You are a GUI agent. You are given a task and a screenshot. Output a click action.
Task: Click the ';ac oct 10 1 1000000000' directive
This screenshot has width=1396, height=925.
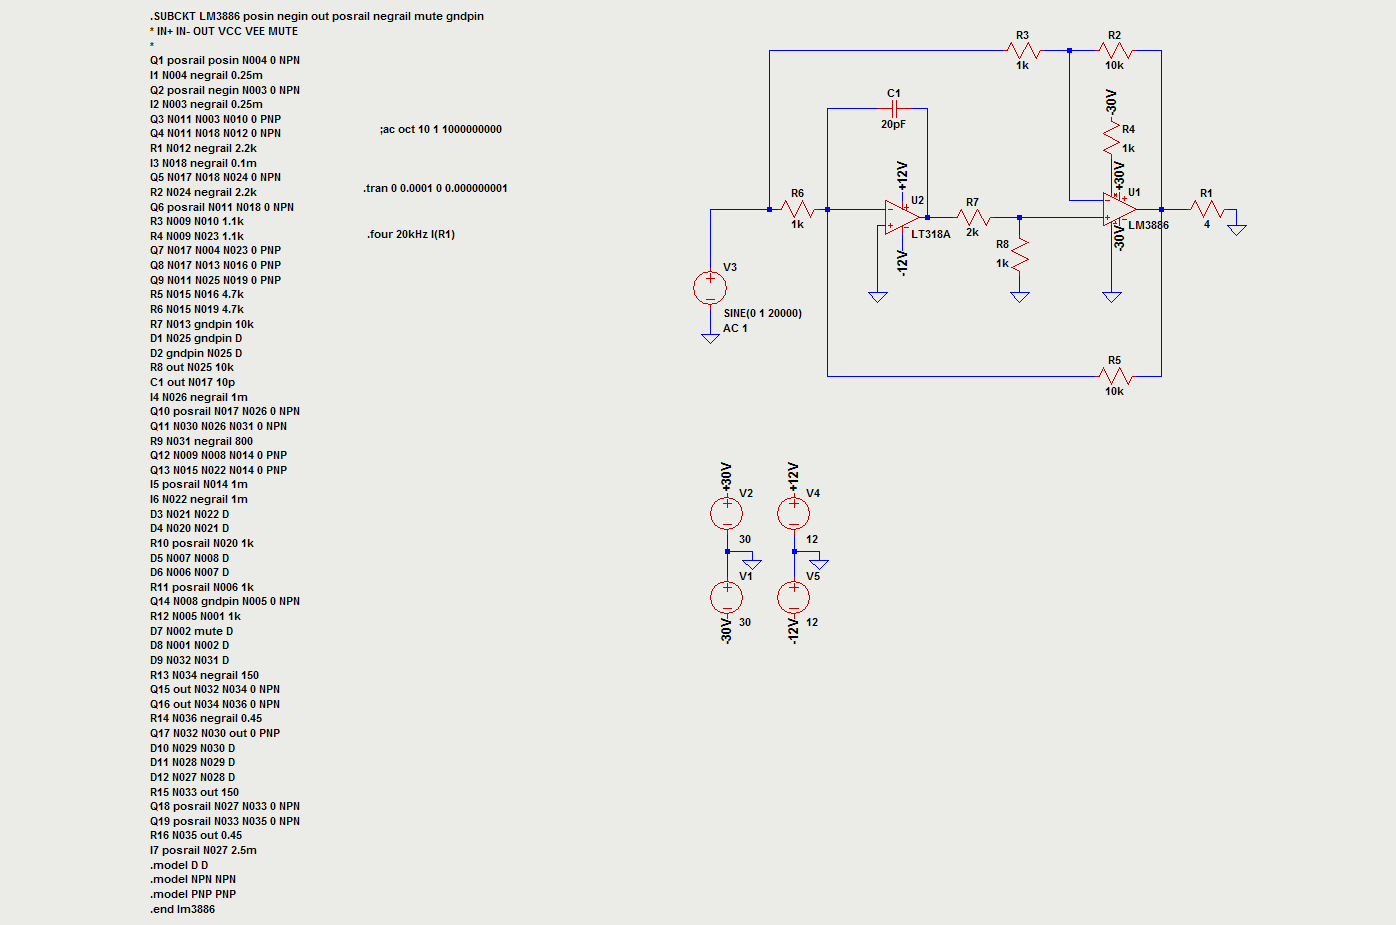441,129
